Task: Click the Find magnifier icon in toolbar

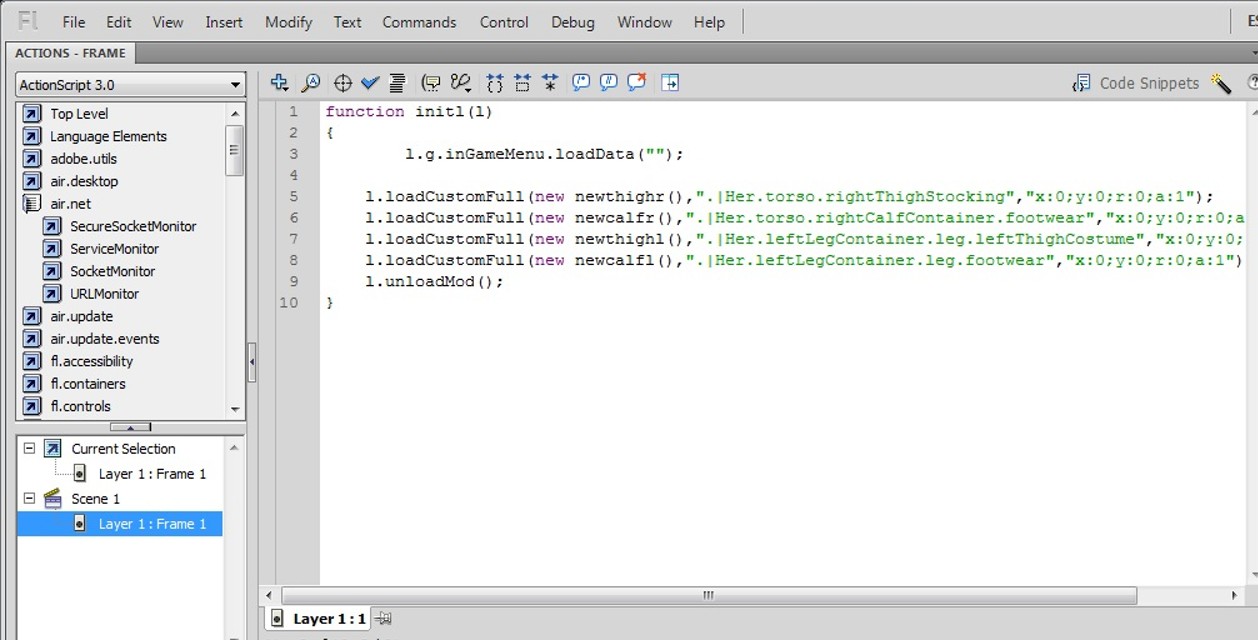Action: pyautogui.click(x=311, y=83)
